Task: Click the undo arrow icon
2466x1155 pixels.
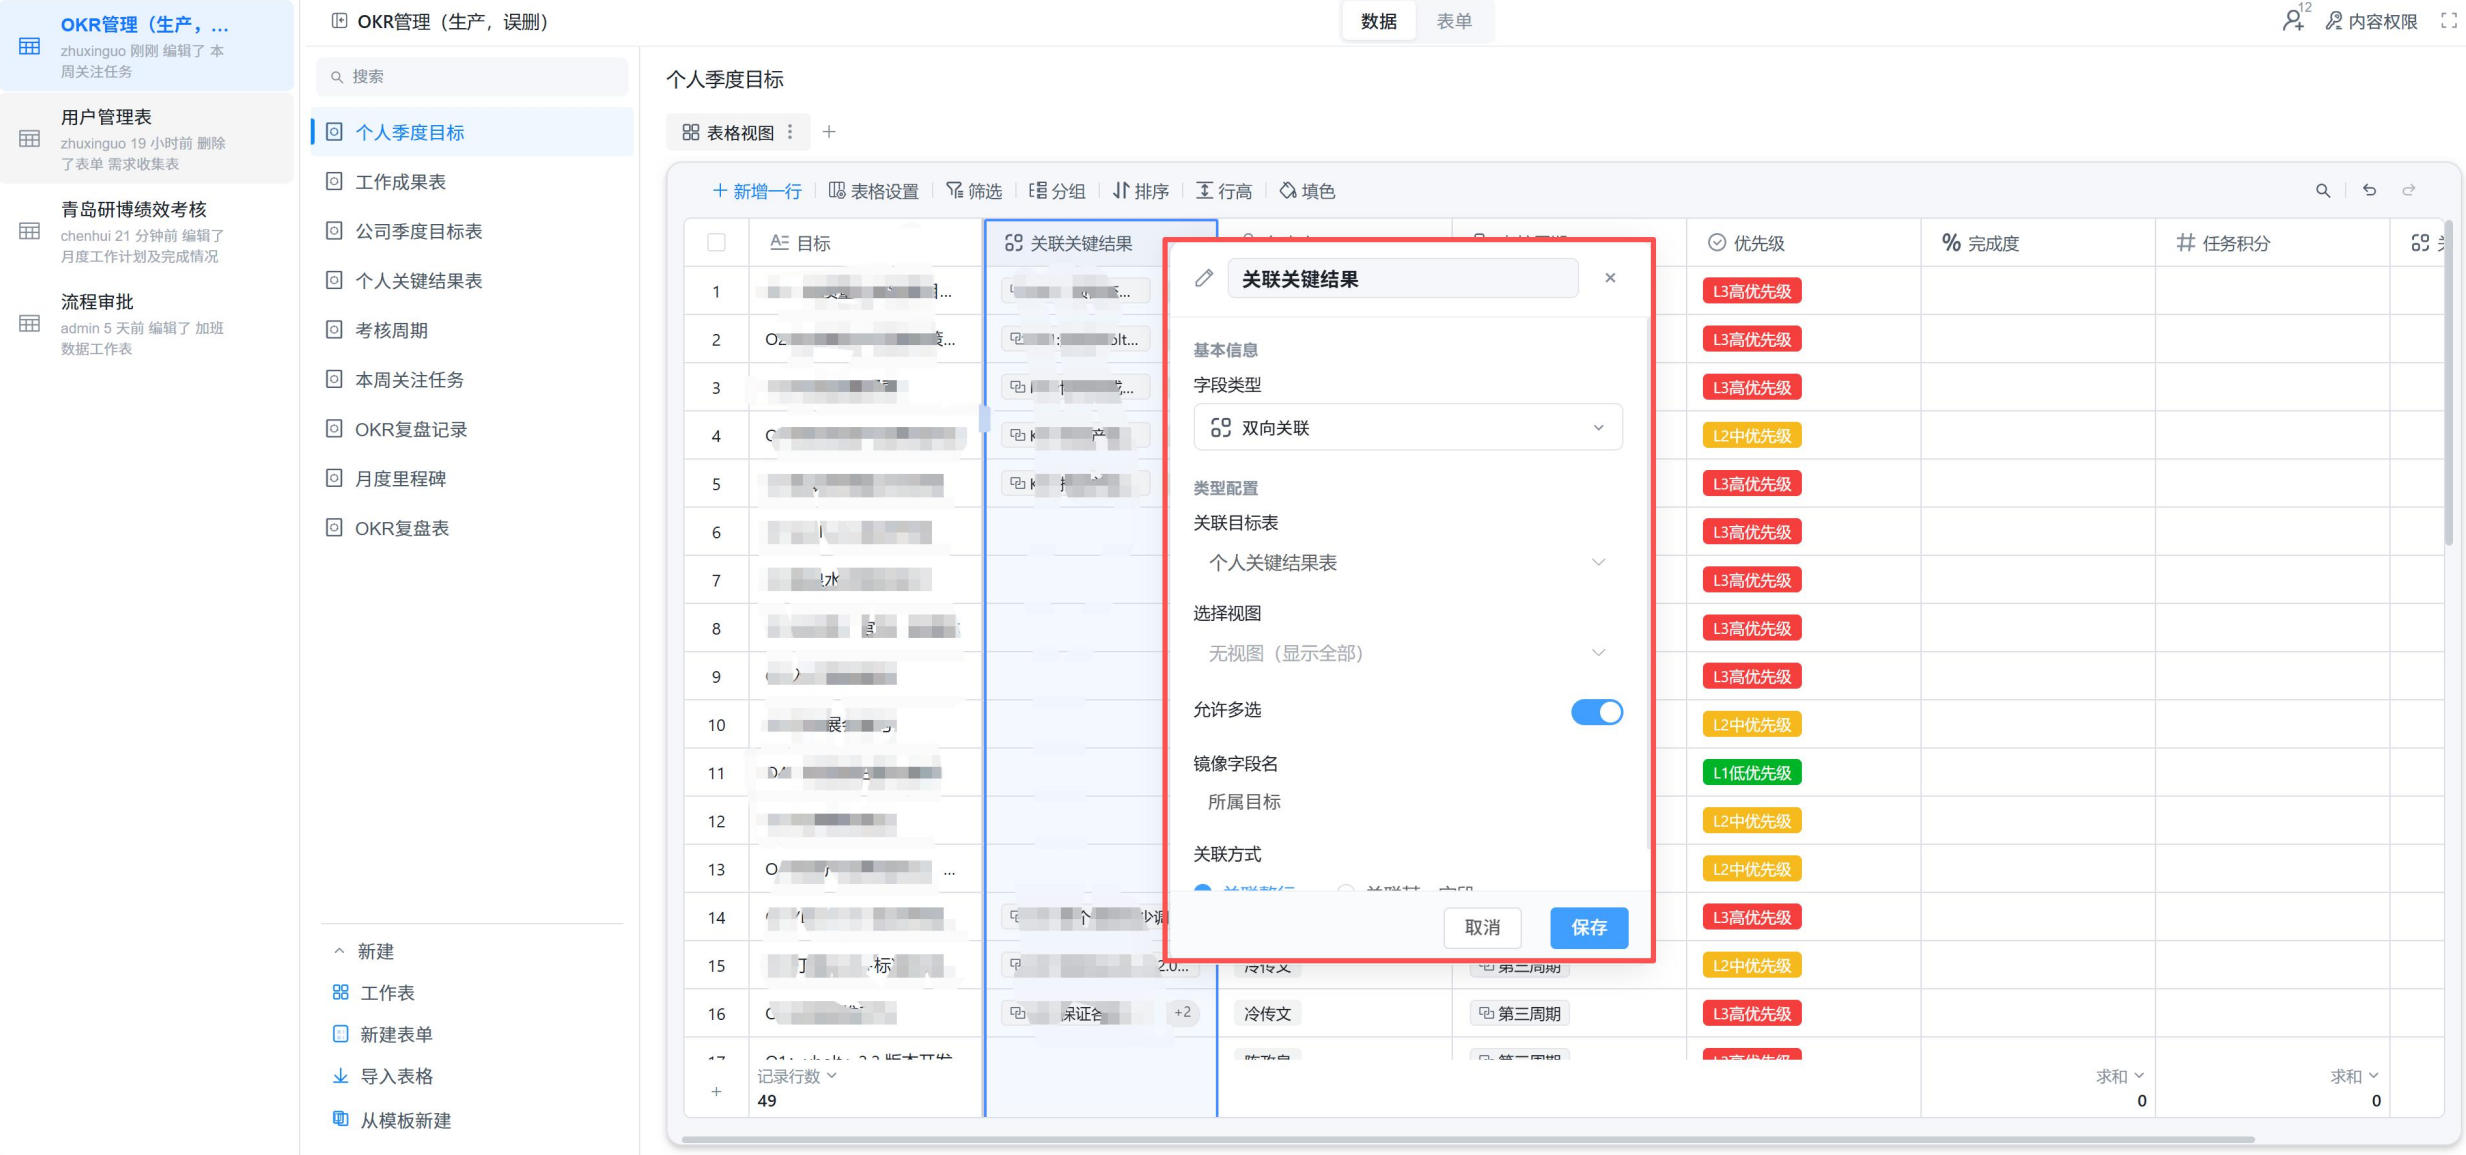Action: point(2369,190)
